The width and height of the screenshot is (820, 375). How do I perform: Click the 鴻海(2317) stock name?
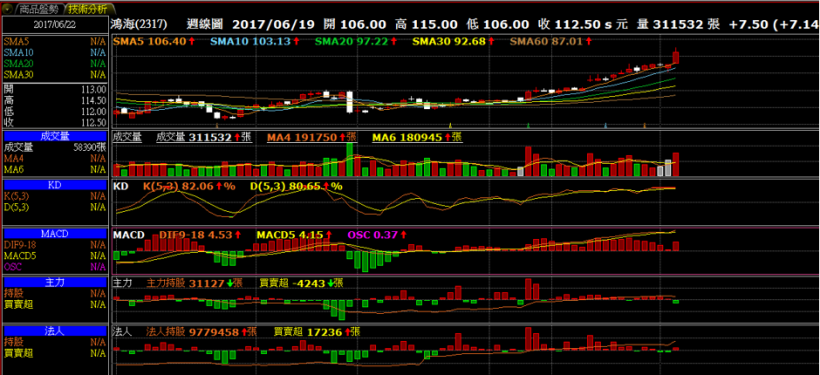[x=139, y=24]
